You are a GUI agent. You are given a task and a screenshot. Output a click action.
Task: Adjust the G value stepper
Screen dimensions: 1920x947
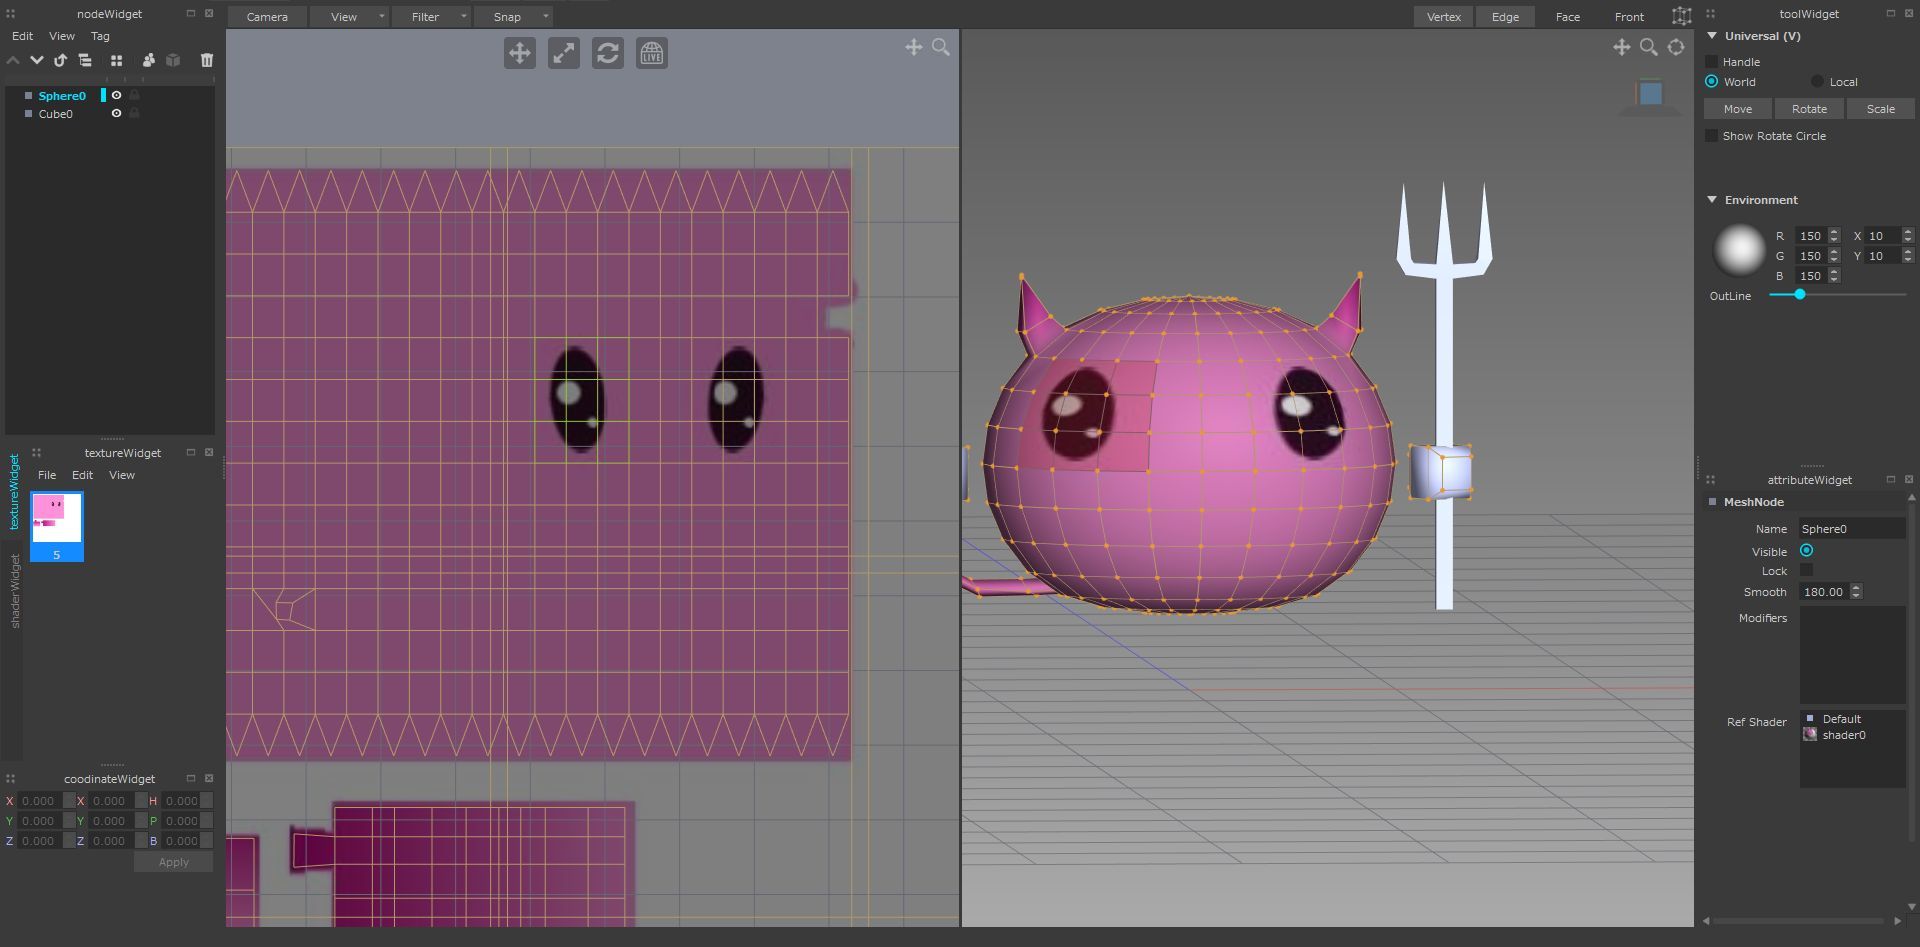point(1834,256)
